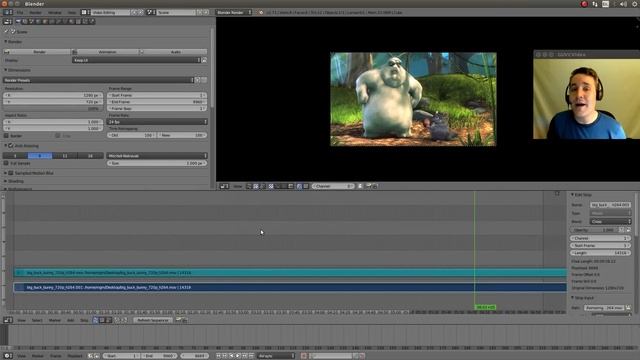This screenshot has height=360, width=640.
Task: Add a new screen layout with plus icon
Action: 134,12
